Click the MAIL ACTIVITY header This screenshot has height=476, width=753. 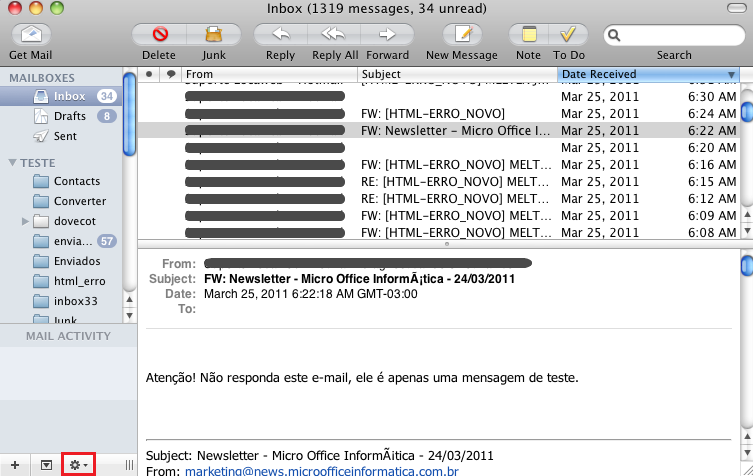(x=68, y=336)
